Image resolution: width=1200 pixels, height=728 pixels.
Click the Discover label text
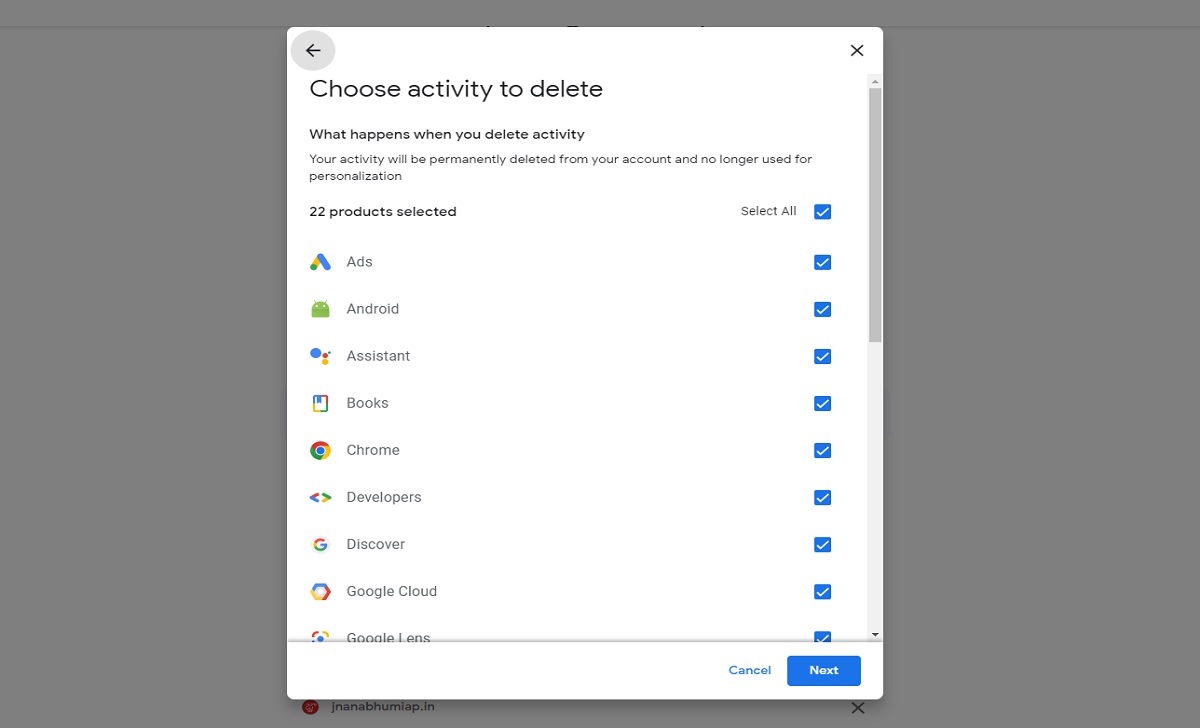click(376, 544)
